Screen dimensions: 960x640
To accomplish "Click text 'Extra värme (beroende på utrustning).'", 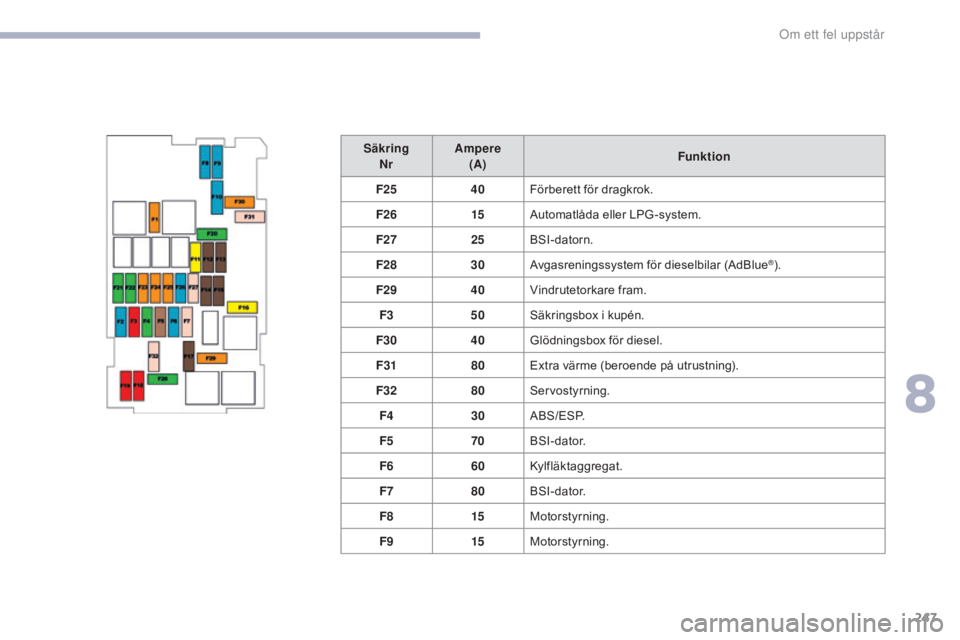I will click(634, 366).
